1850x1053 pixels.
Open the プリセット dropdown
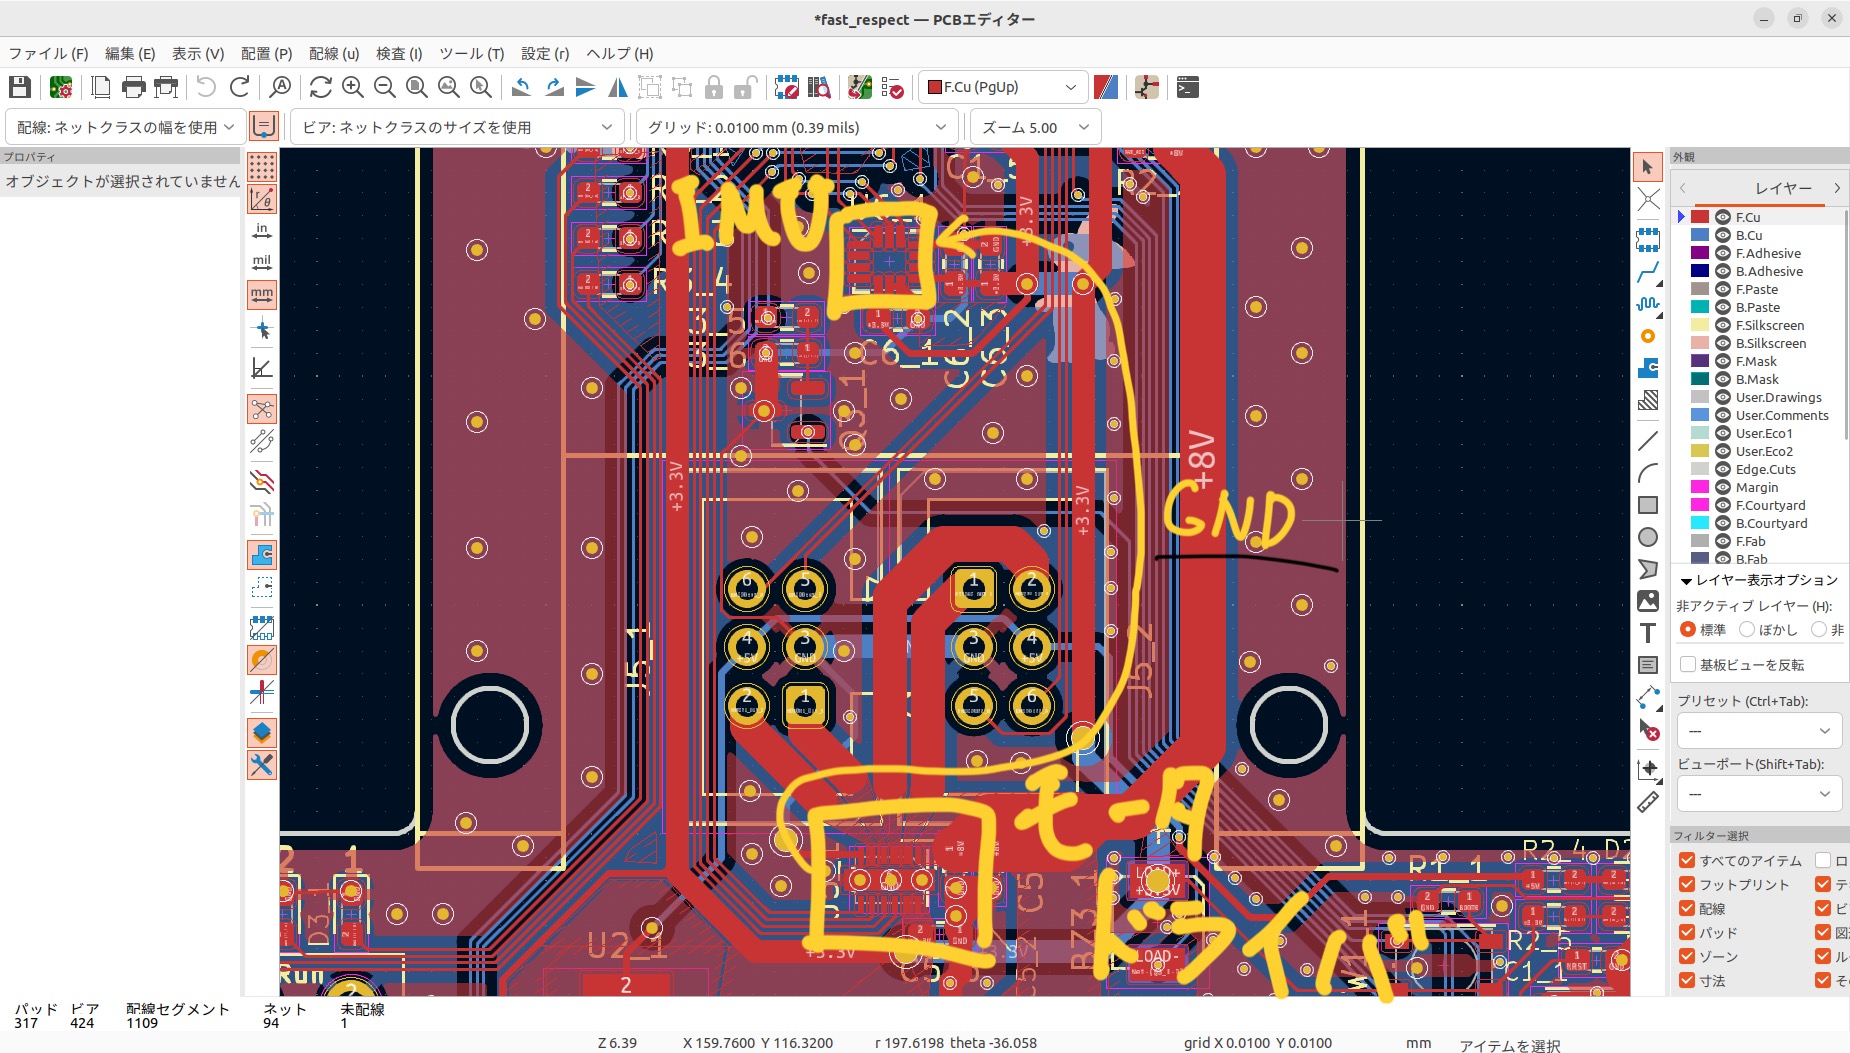[x=1759, y=731]
